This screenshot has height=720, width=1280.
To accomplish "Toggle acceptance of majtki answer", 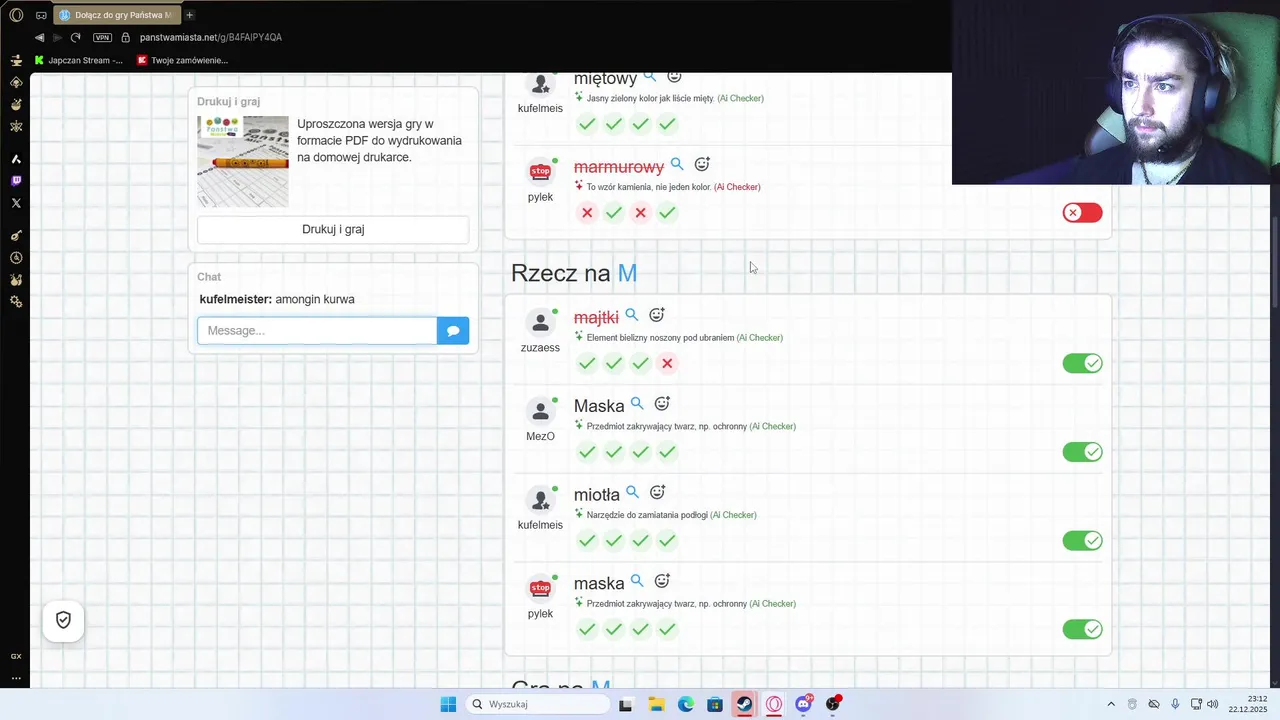I will (1082, 363).
